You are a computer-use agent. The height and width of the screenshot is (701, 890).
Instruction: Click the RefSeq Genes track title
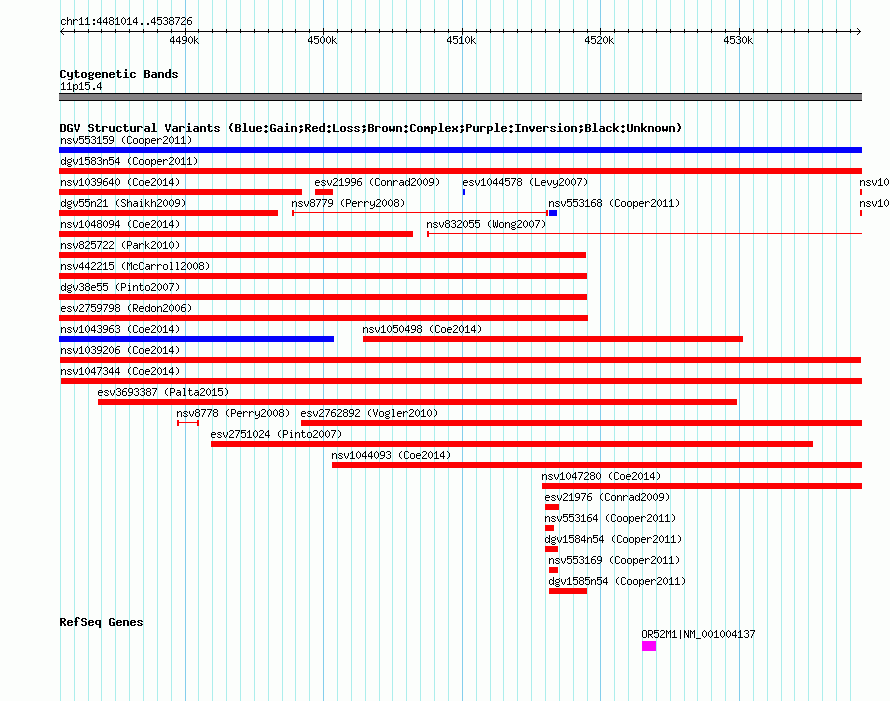[101, 622]
